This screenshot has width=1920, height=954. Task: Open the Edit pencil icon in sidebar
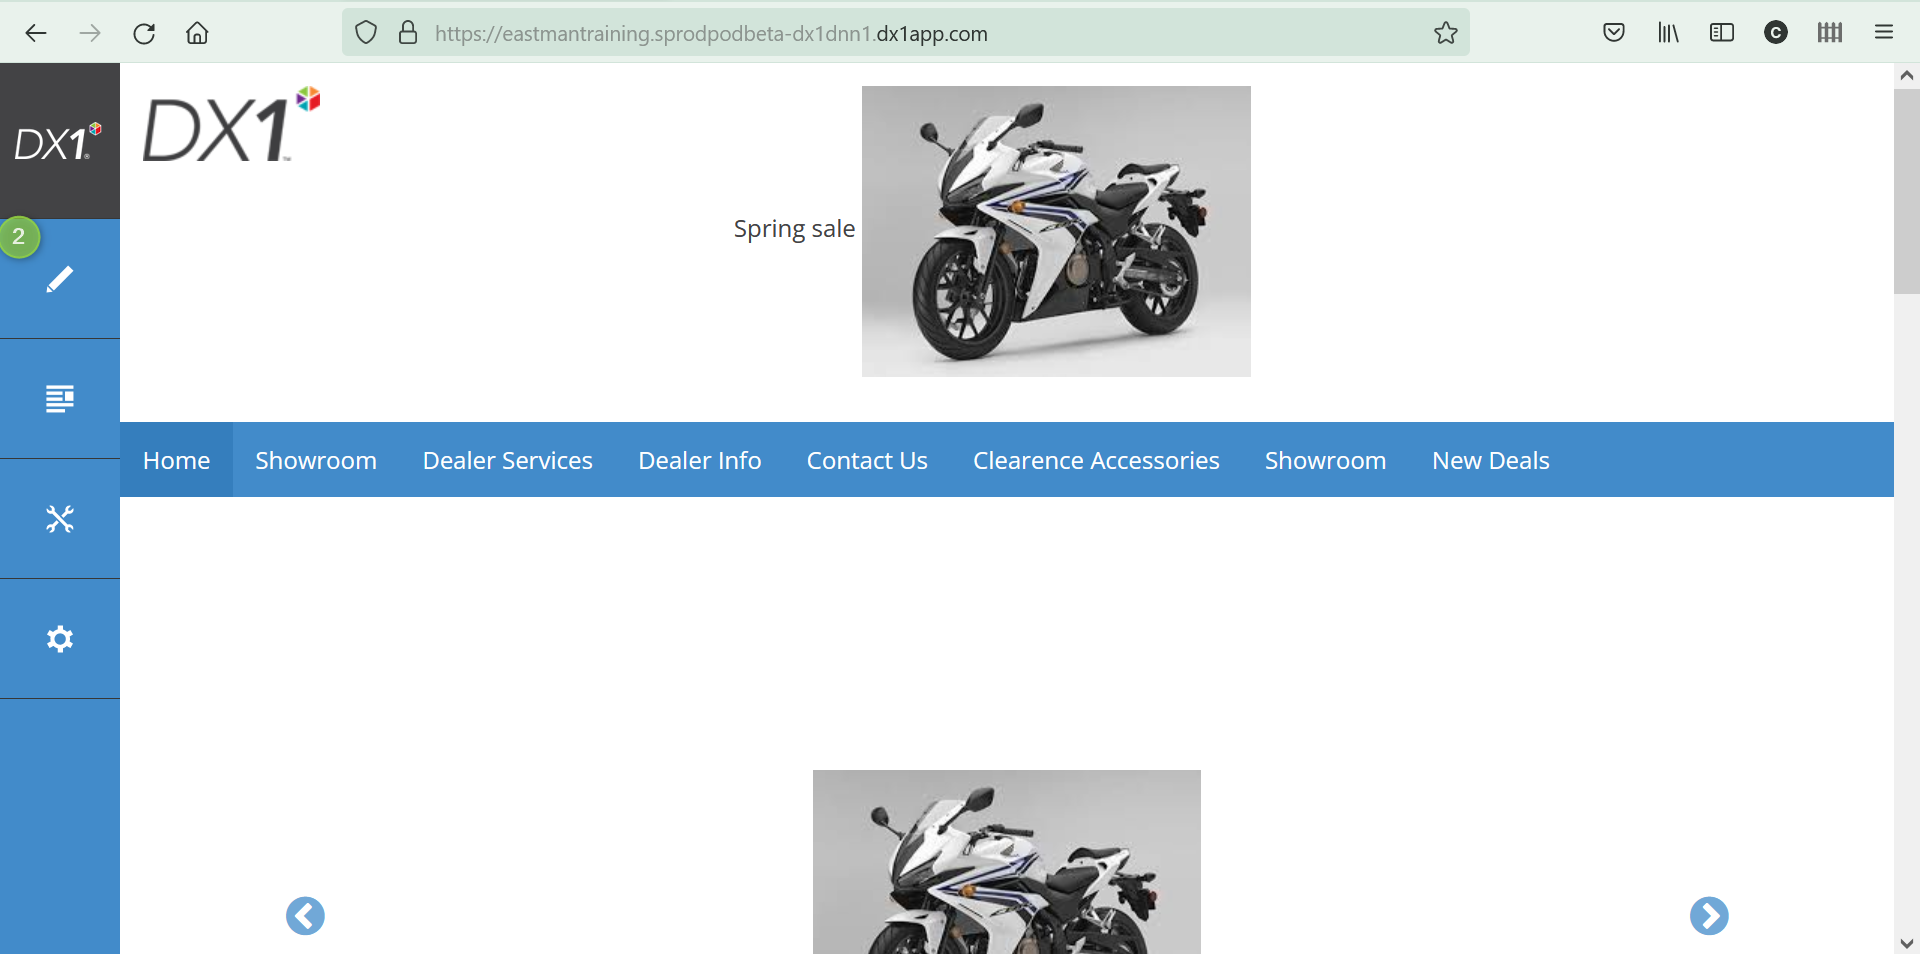tap(60, 279)
